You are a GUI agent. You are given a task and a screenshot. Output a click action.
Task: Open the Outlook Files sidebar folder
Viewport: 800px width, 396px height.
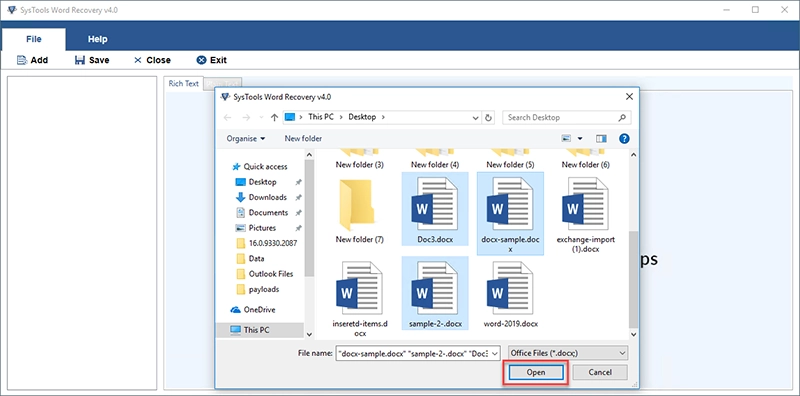coord(265,274)
